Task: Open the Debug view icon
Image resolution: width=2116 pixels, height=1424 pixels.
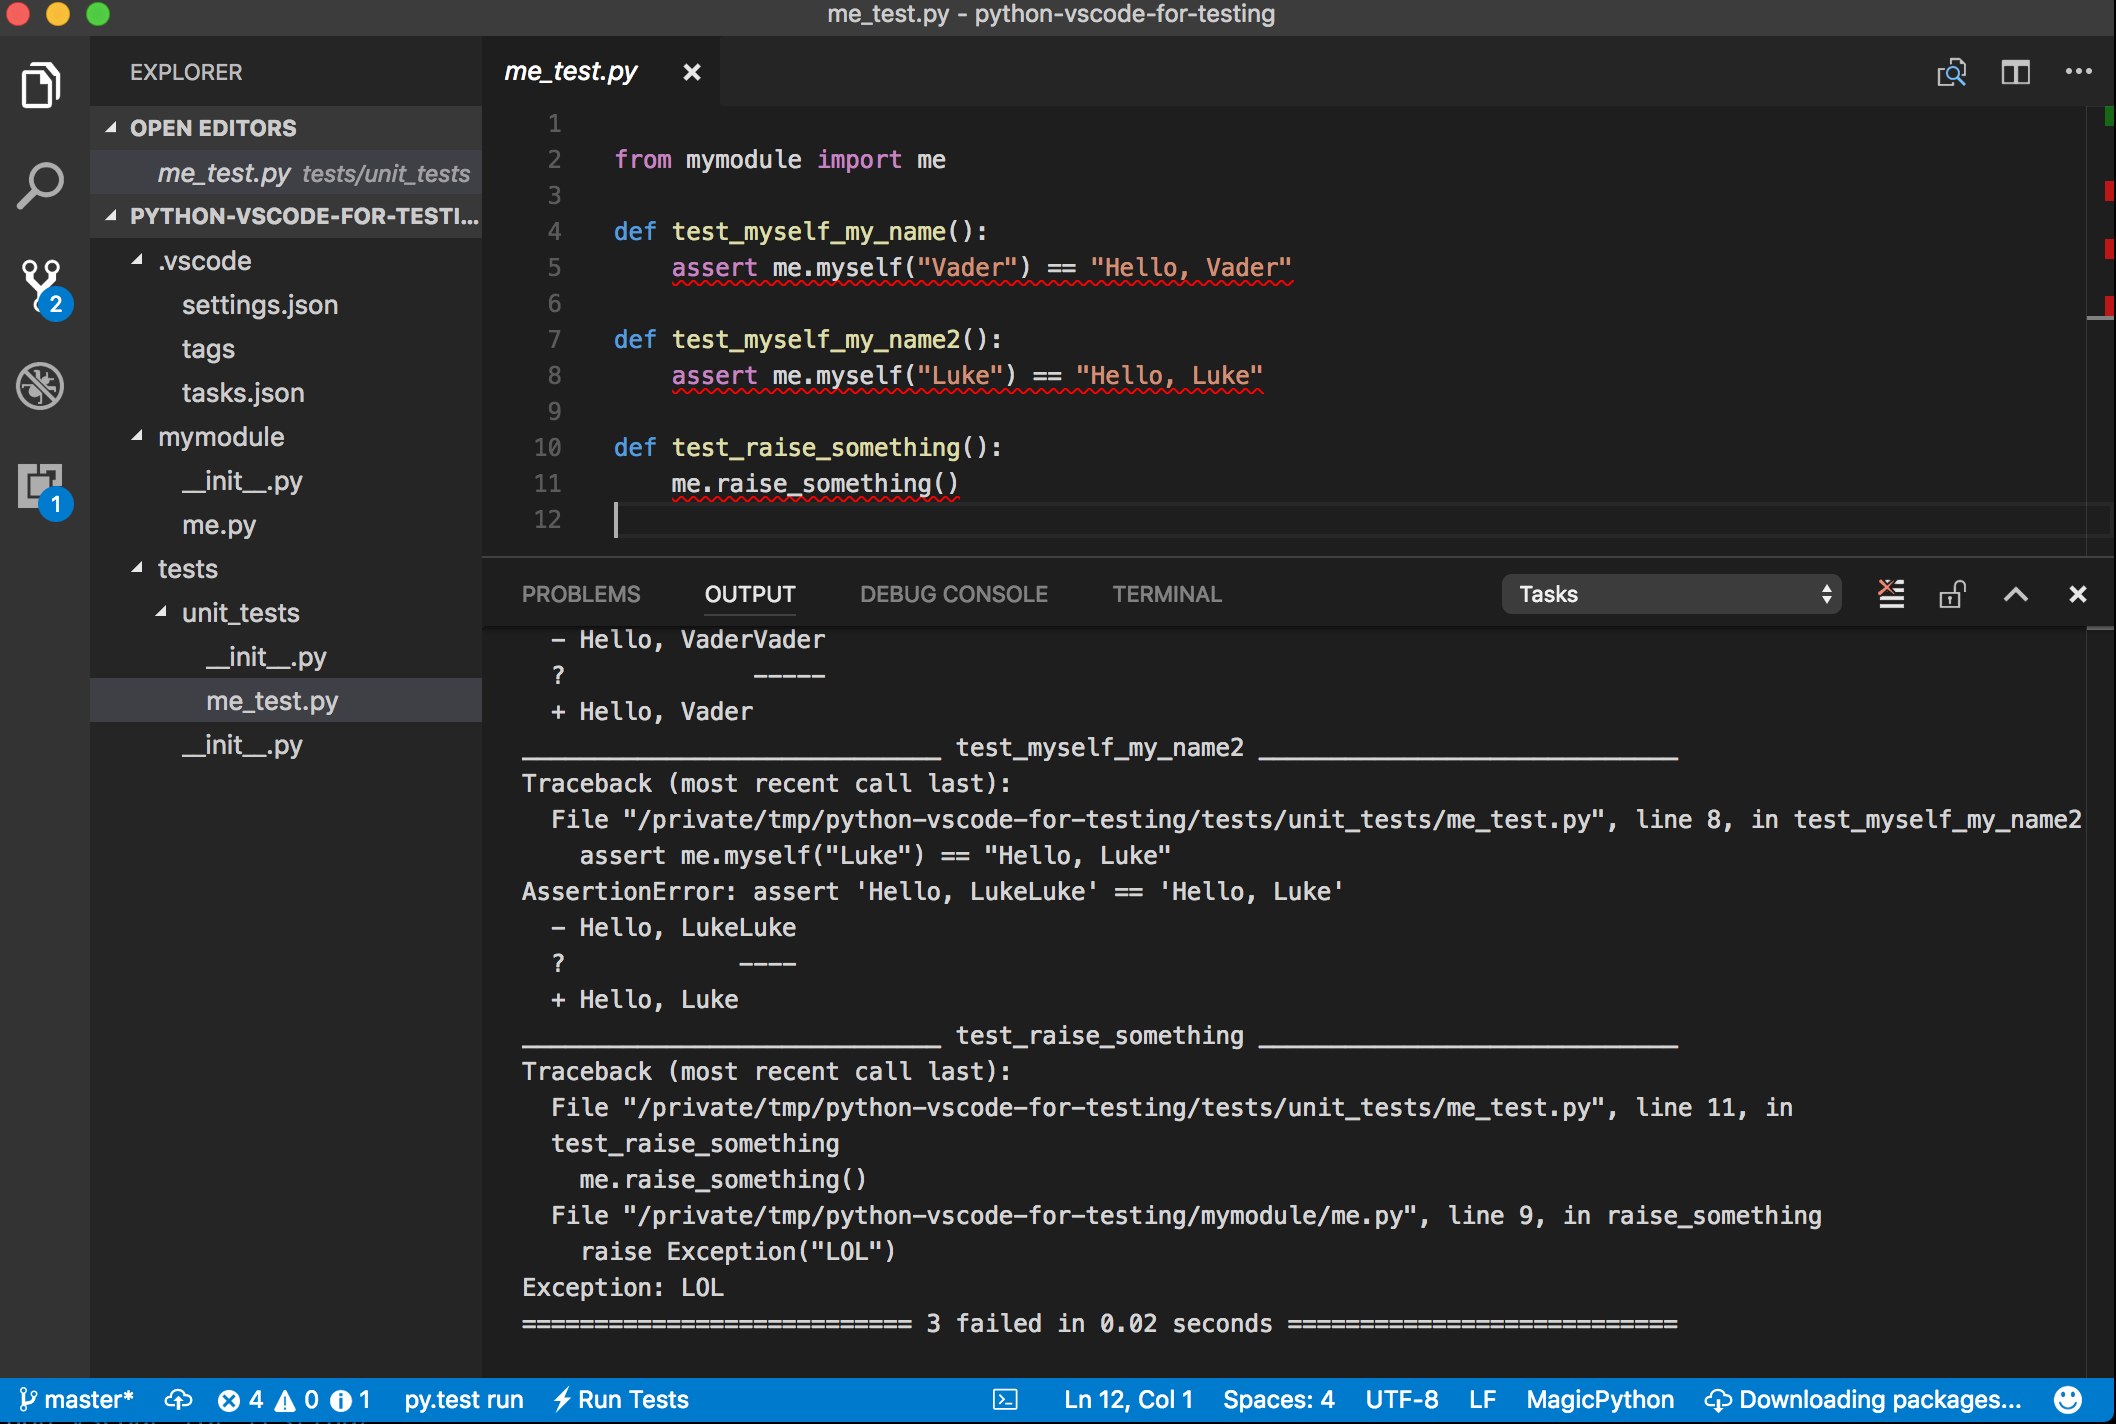Action: click(40, 386)
